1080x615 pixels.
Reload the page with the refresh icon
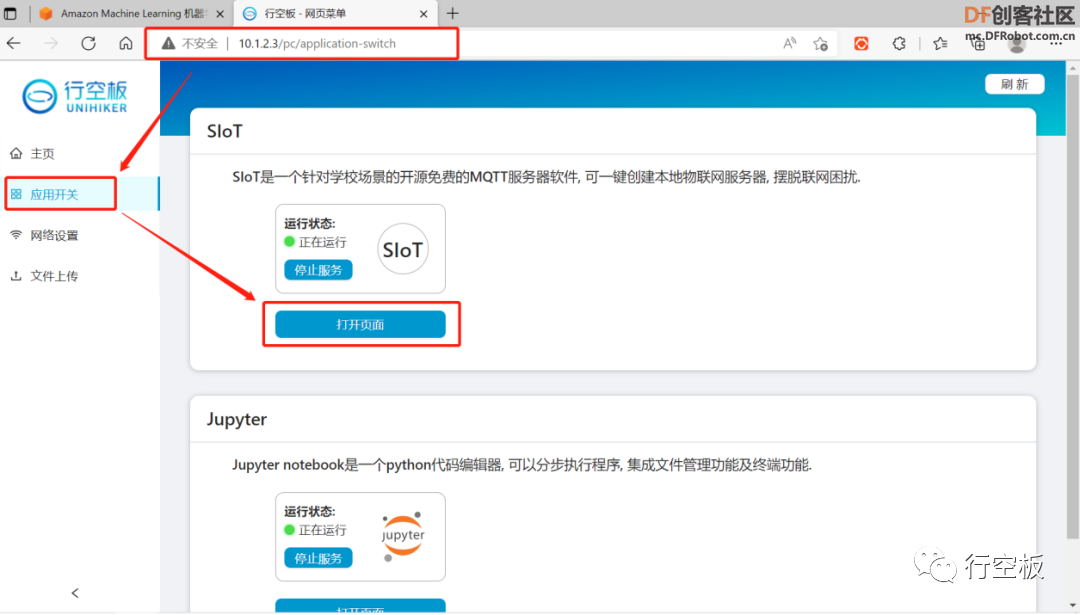point(88,43)
